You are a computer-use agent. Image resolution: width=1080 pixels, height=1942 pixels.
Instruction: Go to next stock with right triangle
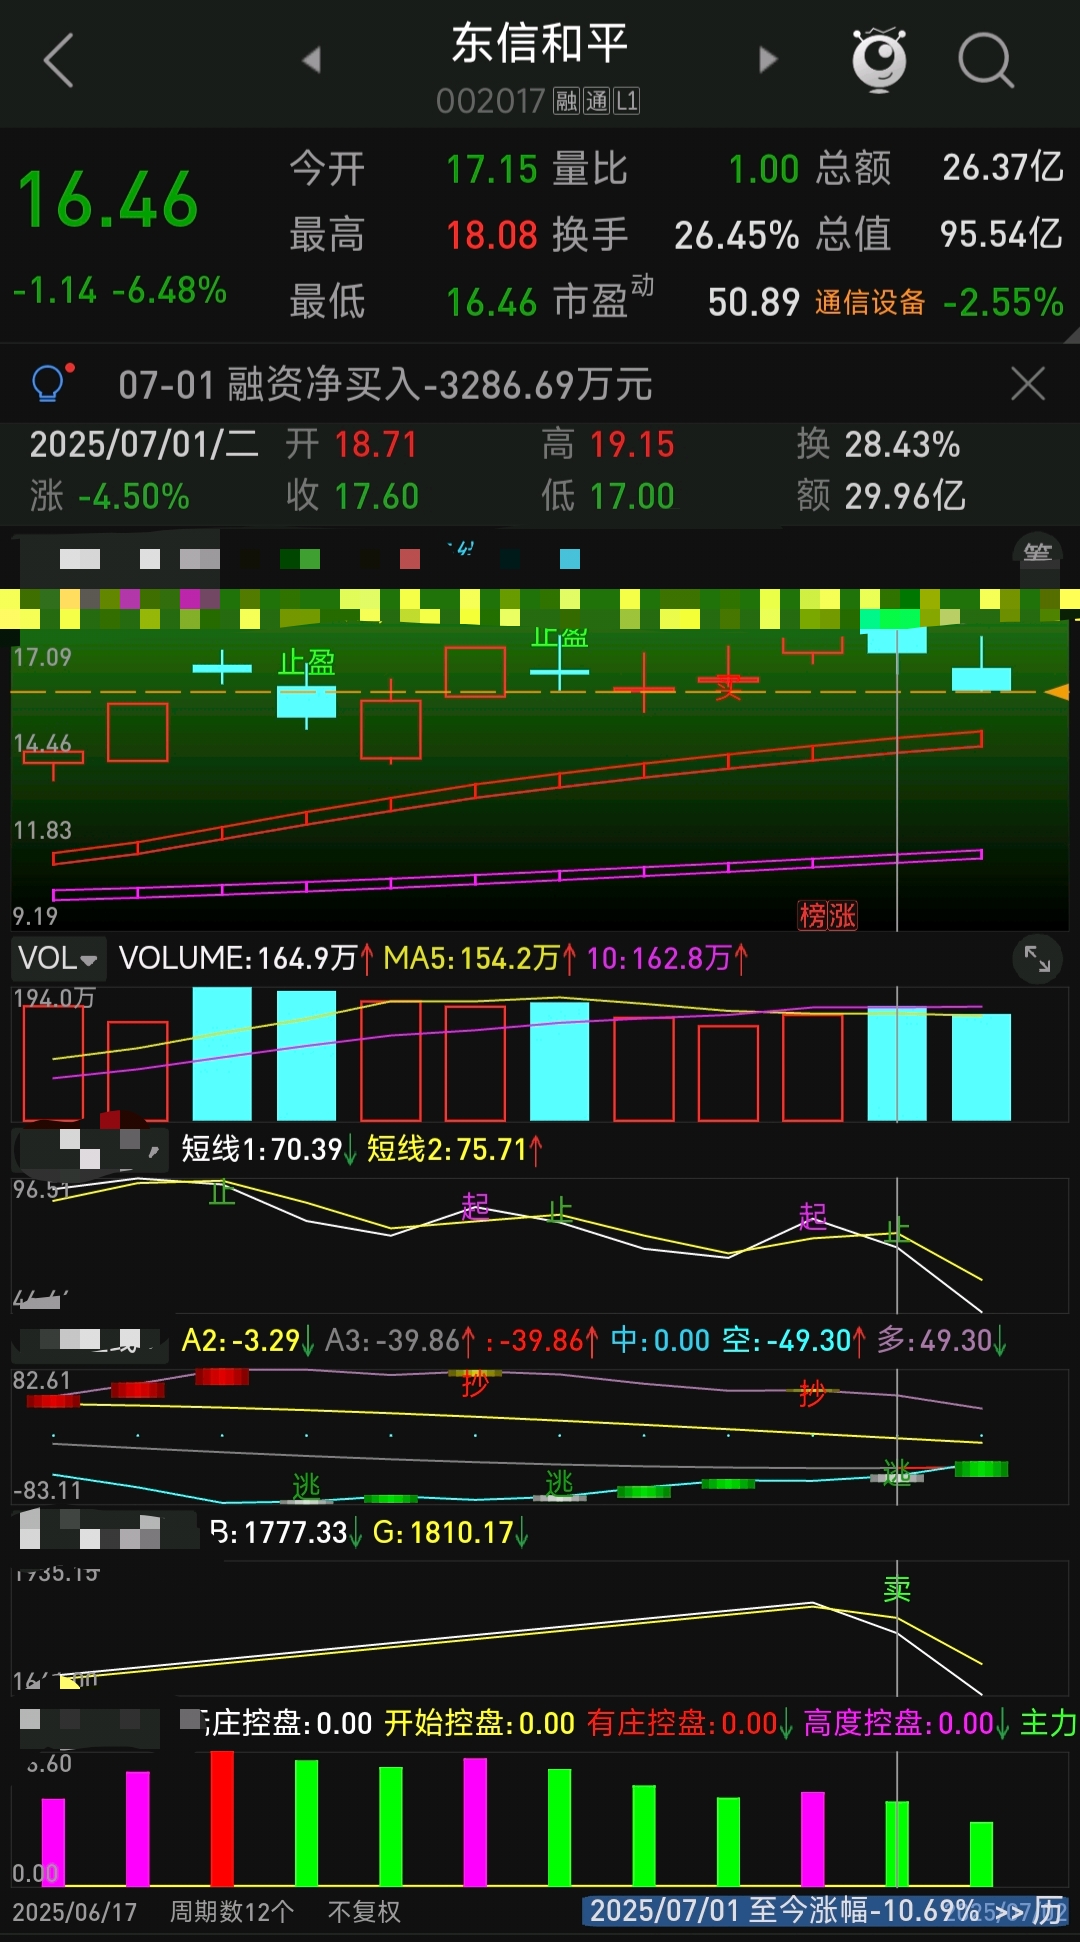(x=767, y=60)
